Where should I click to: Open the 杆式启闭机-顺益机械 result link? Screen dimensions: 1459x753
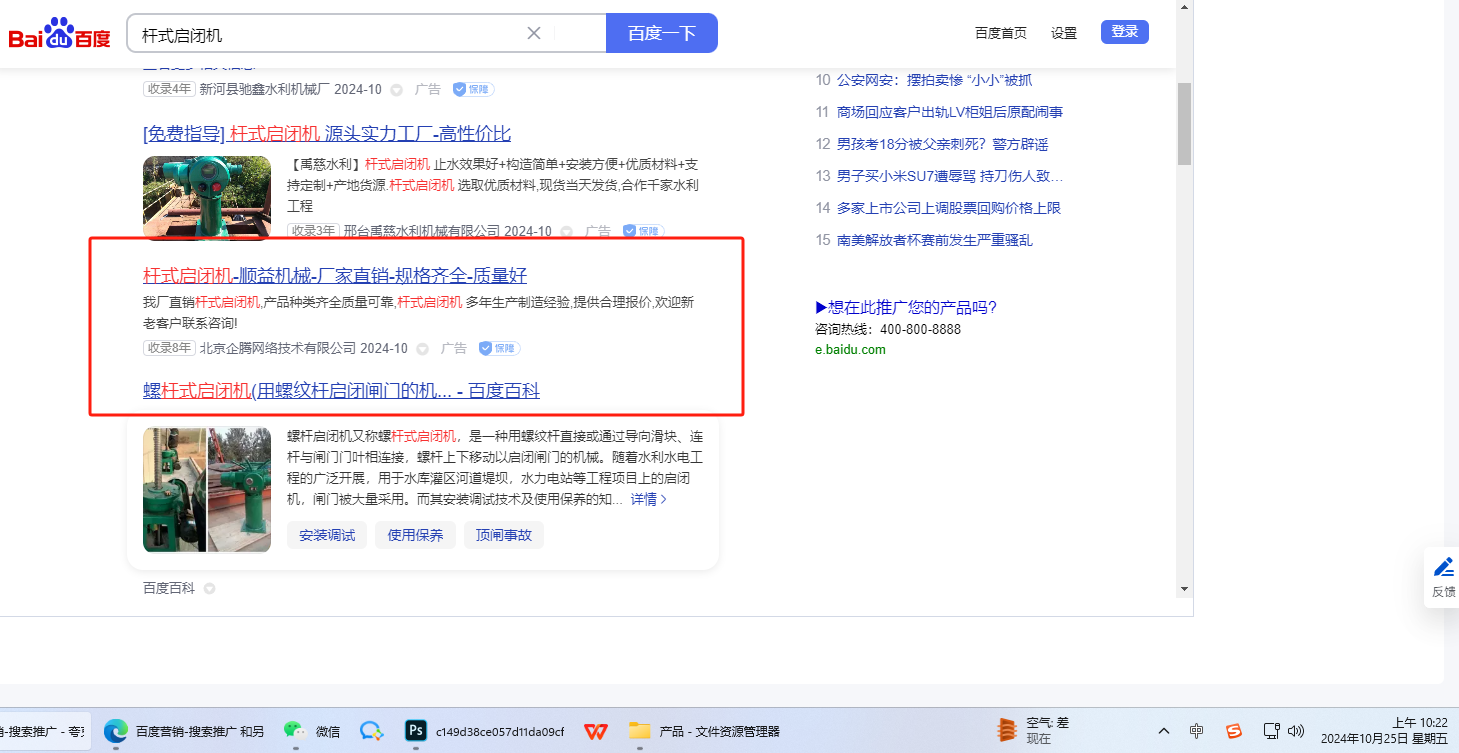tap(334, 275)
